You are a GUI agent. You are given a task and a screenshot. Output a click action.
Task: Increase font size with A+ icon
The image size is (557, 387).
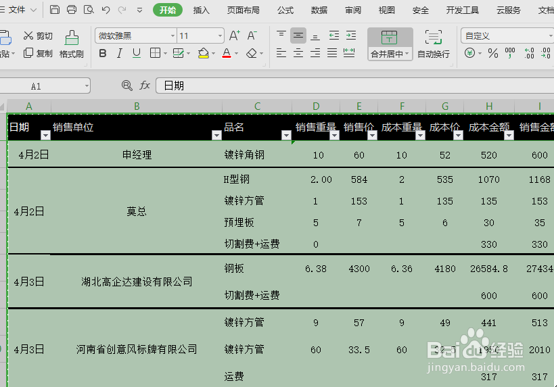click(234, 35)
